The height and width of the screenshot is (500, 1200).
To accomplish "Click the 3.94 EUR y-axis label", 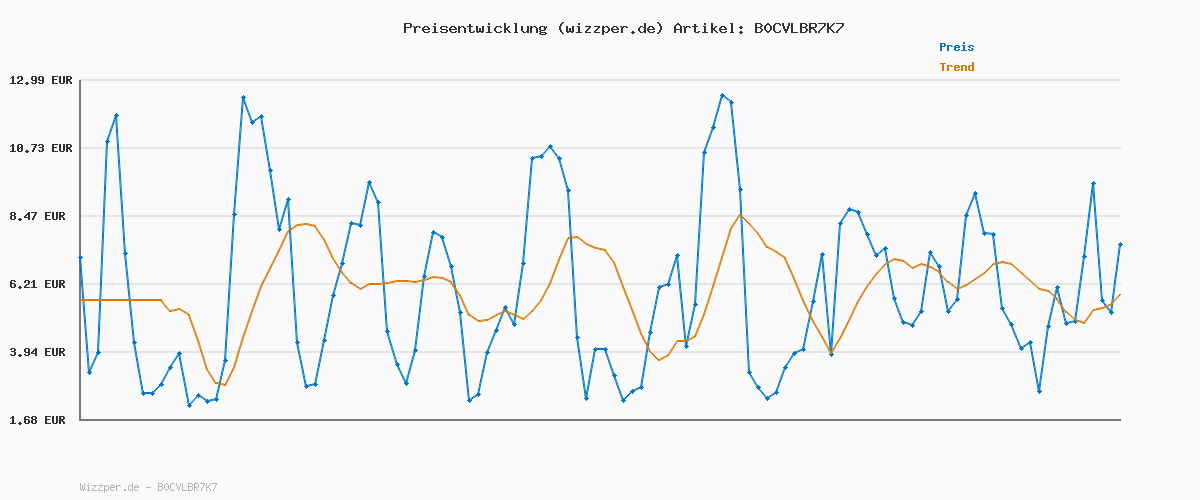I will (x=41, y=352).
